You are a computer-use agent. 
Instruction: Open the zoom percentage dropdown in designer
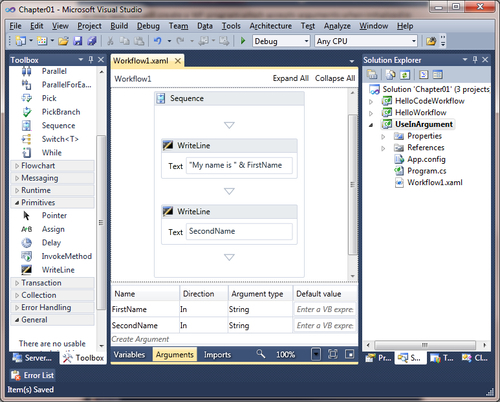316,354
